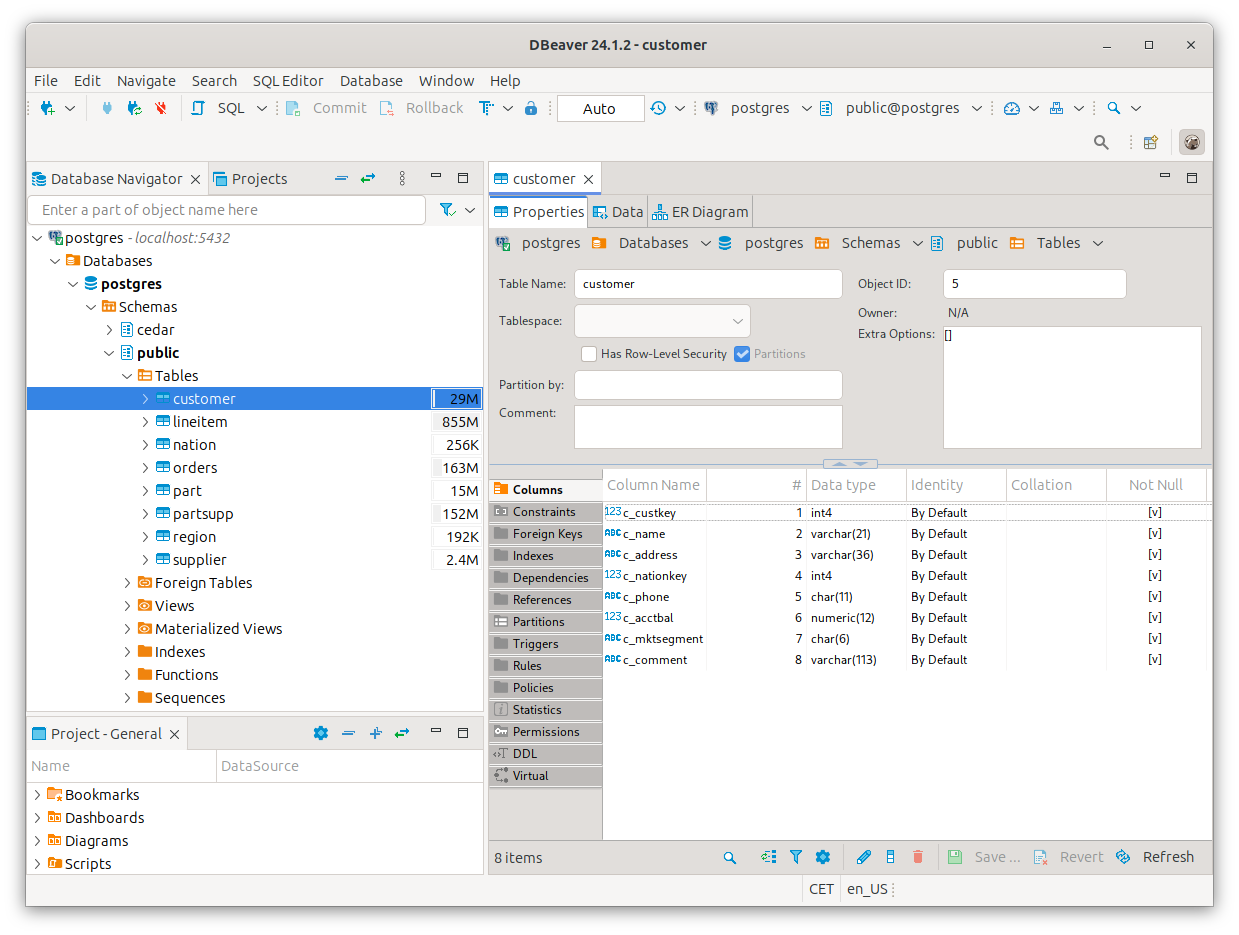Open the dashboard gauge icon in toolbar
Viewport: 1239px width, 935px height.
tap(1011, 108)
